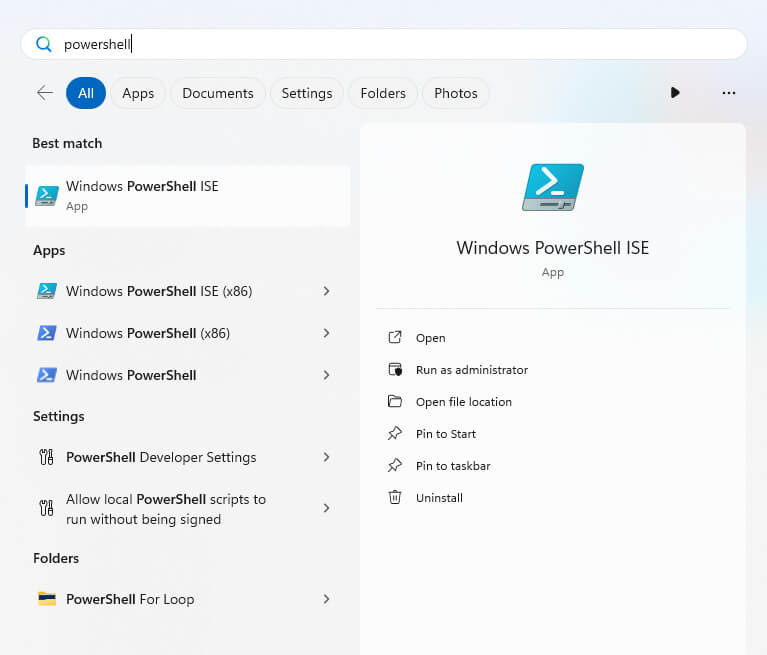767x655 pixels.
Task: Expand the PowerShell For Loop folder chevron
Action: 326,599
